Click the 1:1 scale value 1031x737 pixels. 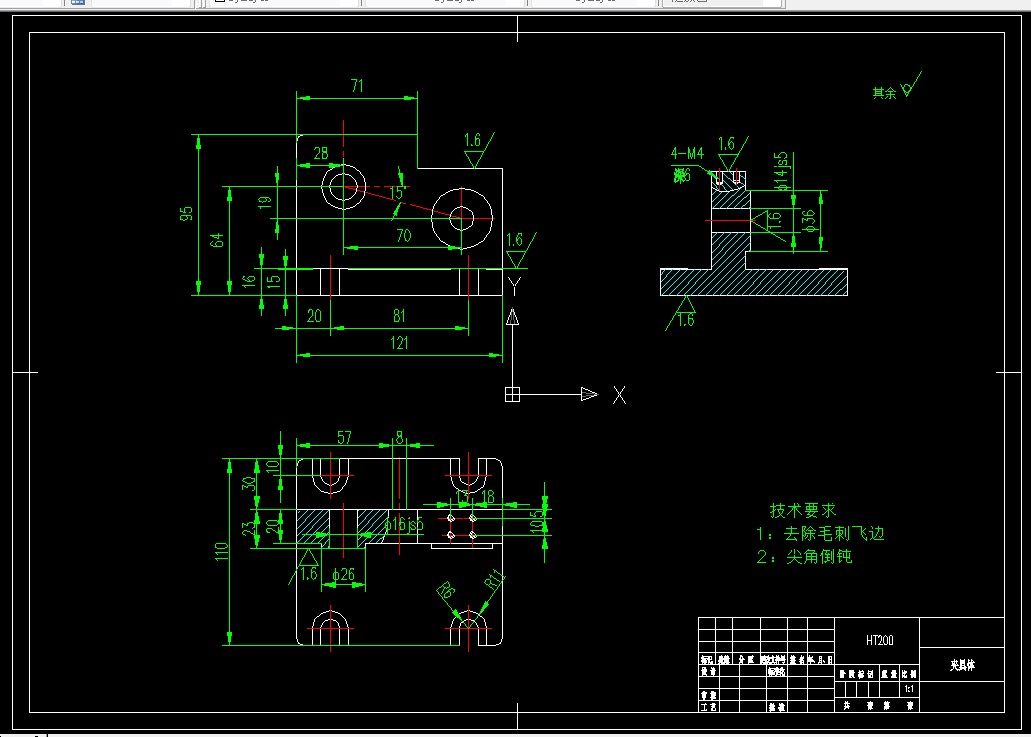[909, 689]
